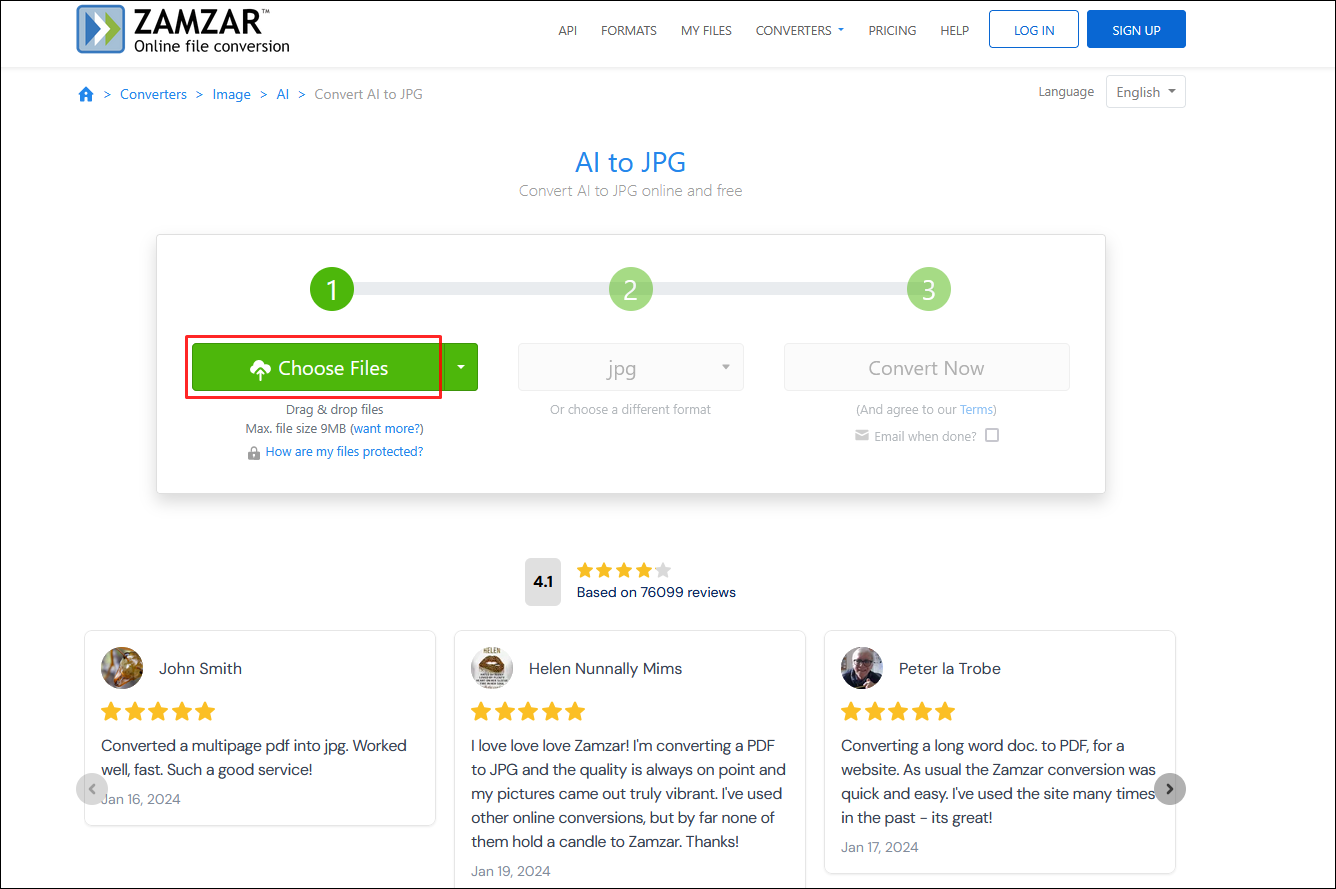1336x889 pixels.
Task: Click the LOG IN button
Action: point(1034,30)
